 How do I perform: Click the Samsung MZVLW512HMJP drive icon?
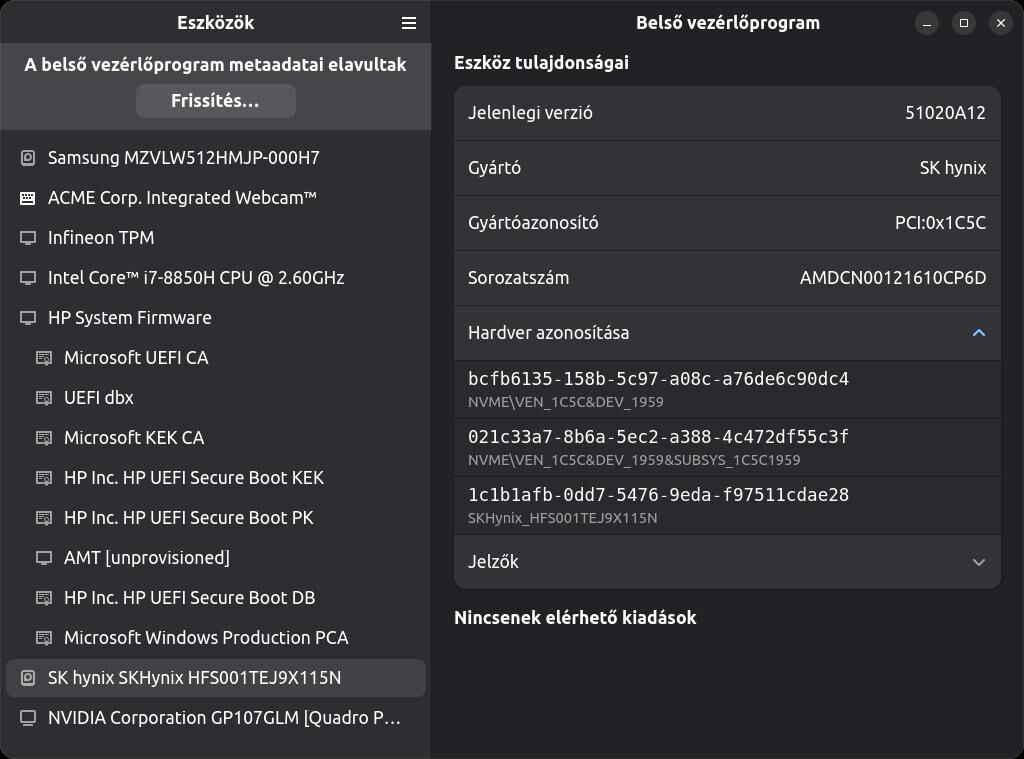click(x=28, y=158)
